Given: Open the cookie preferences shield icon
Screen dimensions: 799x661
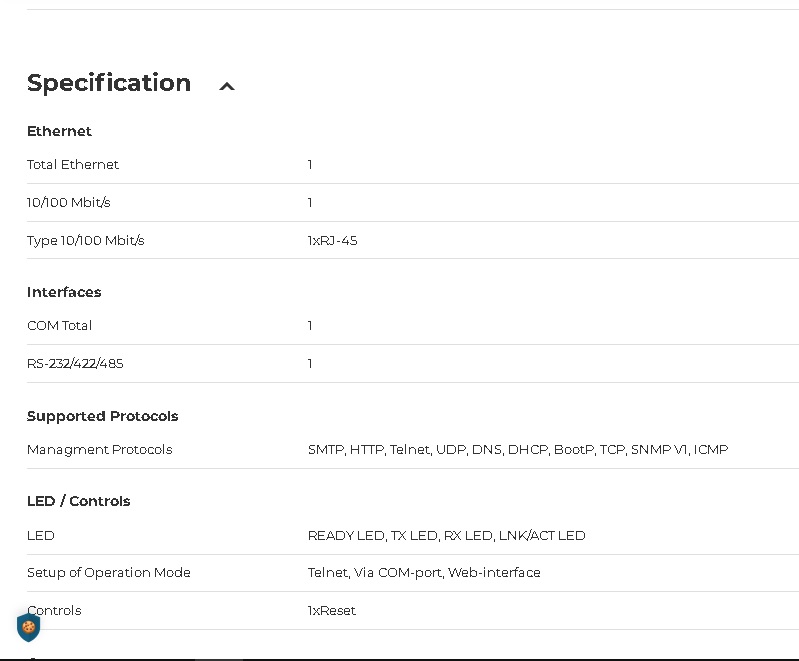Looking at the screenshot, I should (x=29, y=627).
